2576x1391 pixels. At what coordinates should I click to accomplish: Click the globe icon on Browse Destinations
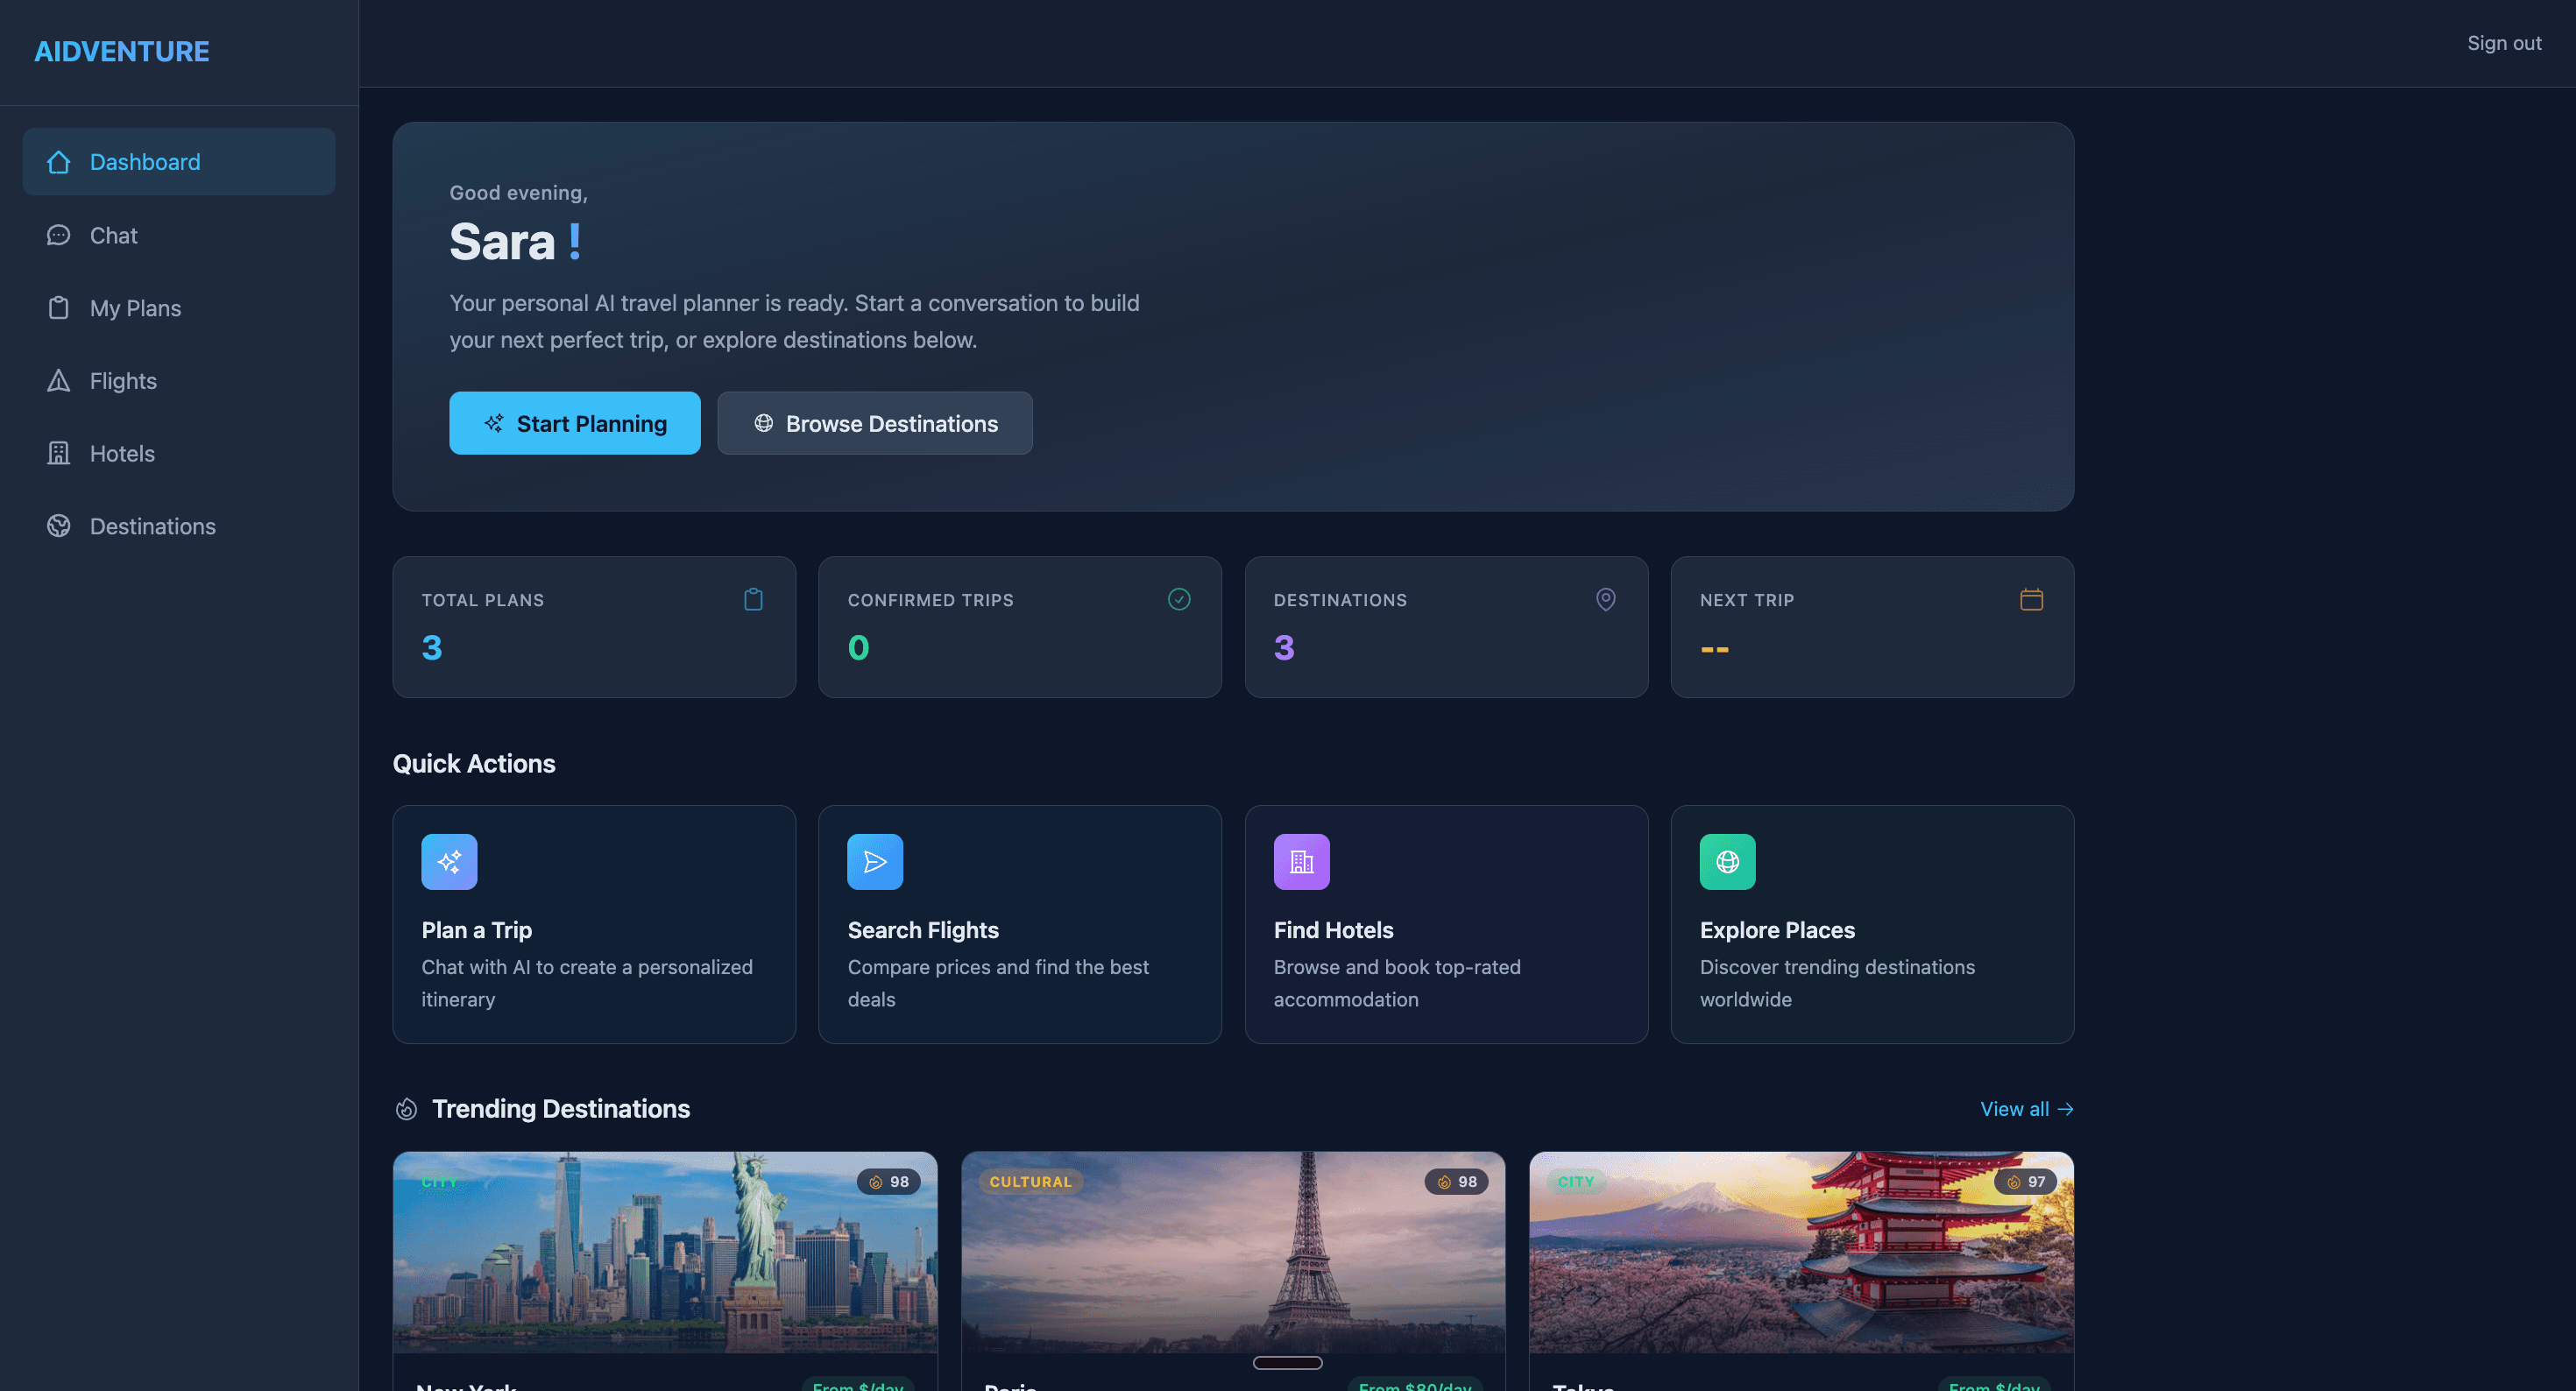[x=764, y=423]
